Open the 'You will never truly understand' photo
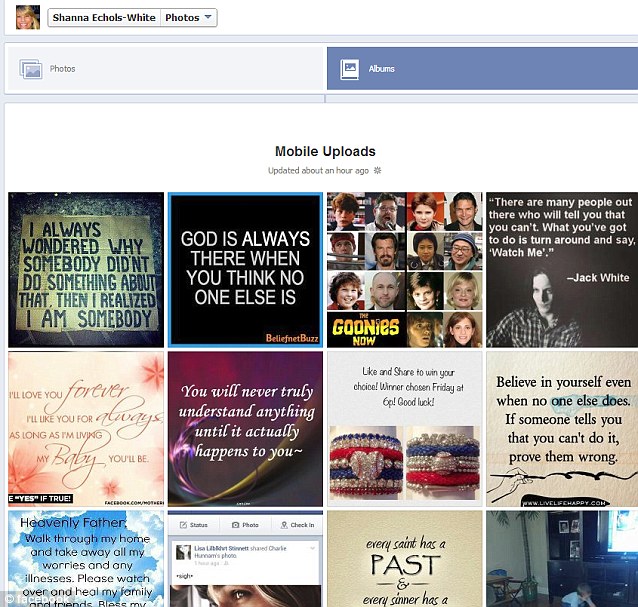638x607 pixels. (245, 429)
